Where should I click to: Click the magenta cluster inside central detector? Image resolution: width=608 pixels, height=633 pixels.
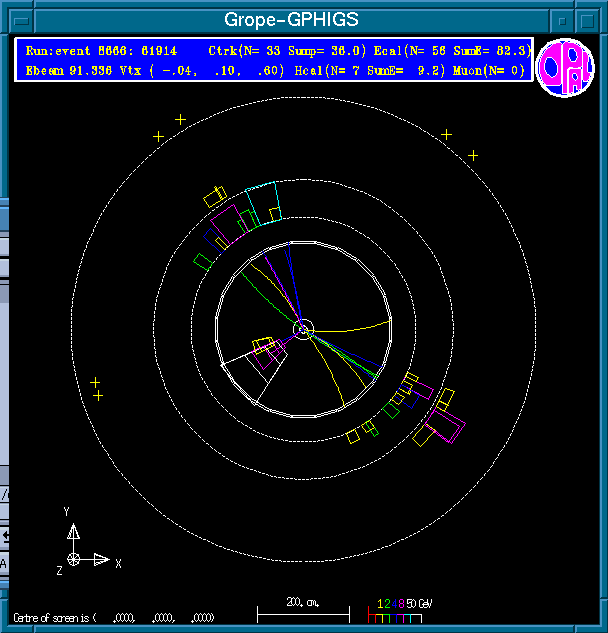point(267,353)
